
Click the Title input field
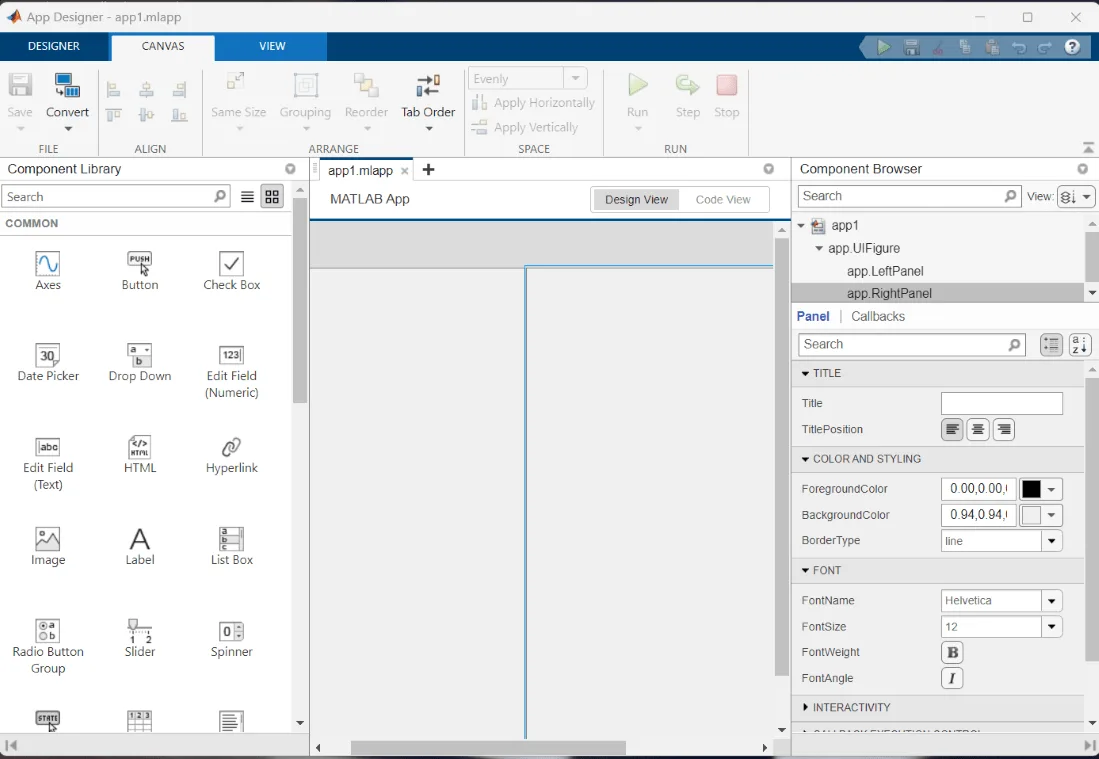pos(1002,404)
